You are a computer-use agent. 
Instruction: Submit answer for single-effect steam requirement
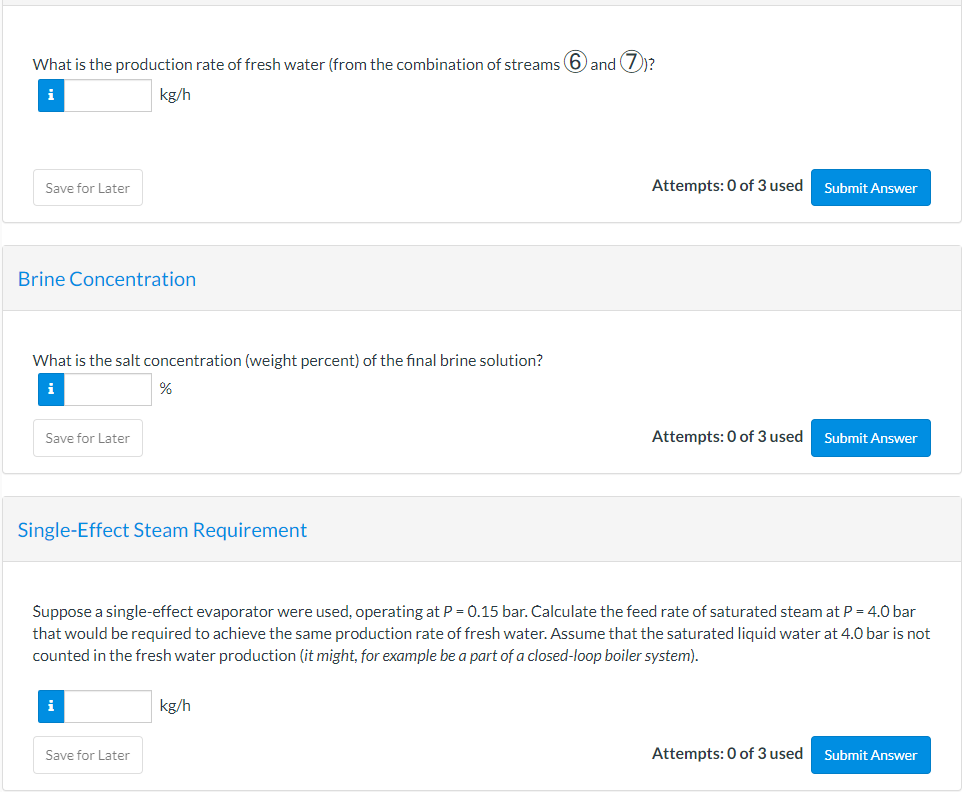pos(871,755)
